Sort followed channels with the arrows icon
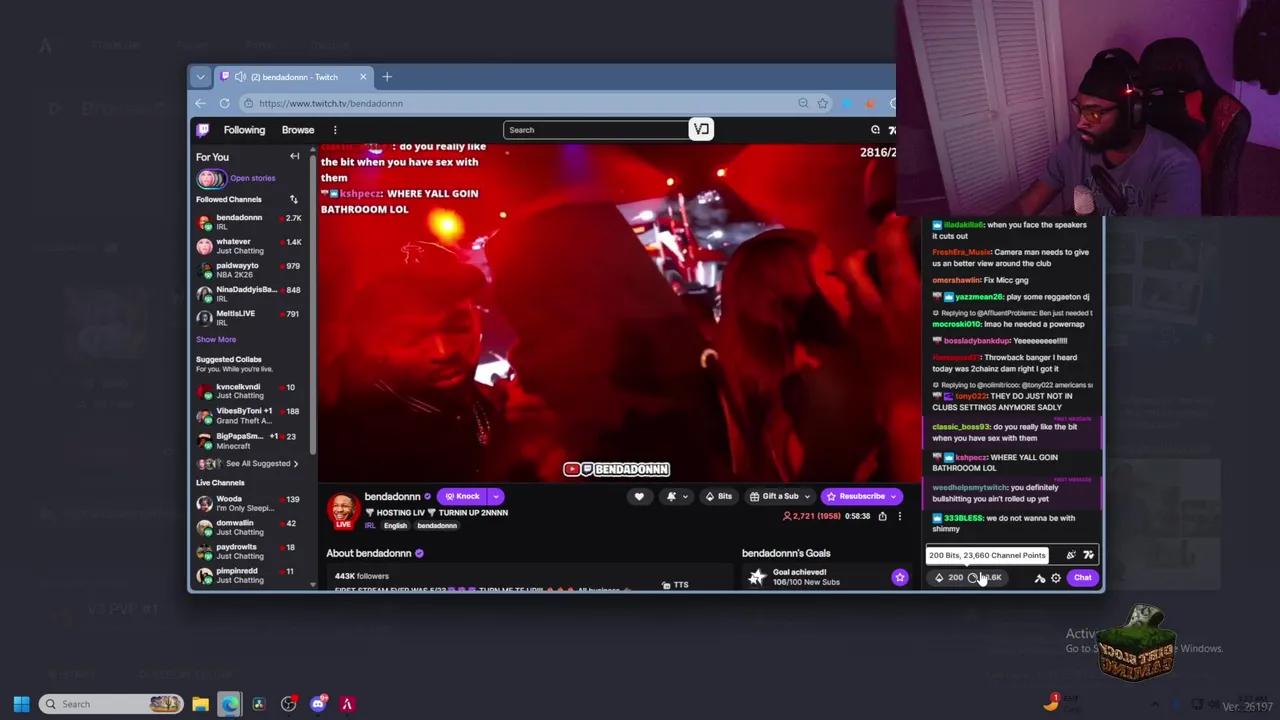 293,199
